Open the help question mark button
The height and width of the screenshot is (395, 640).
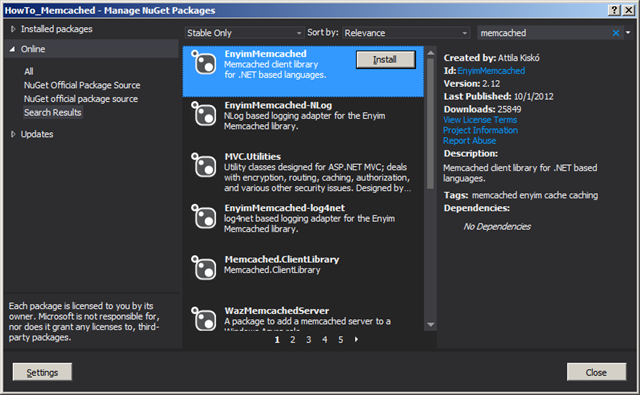click(x=614, y=10)
